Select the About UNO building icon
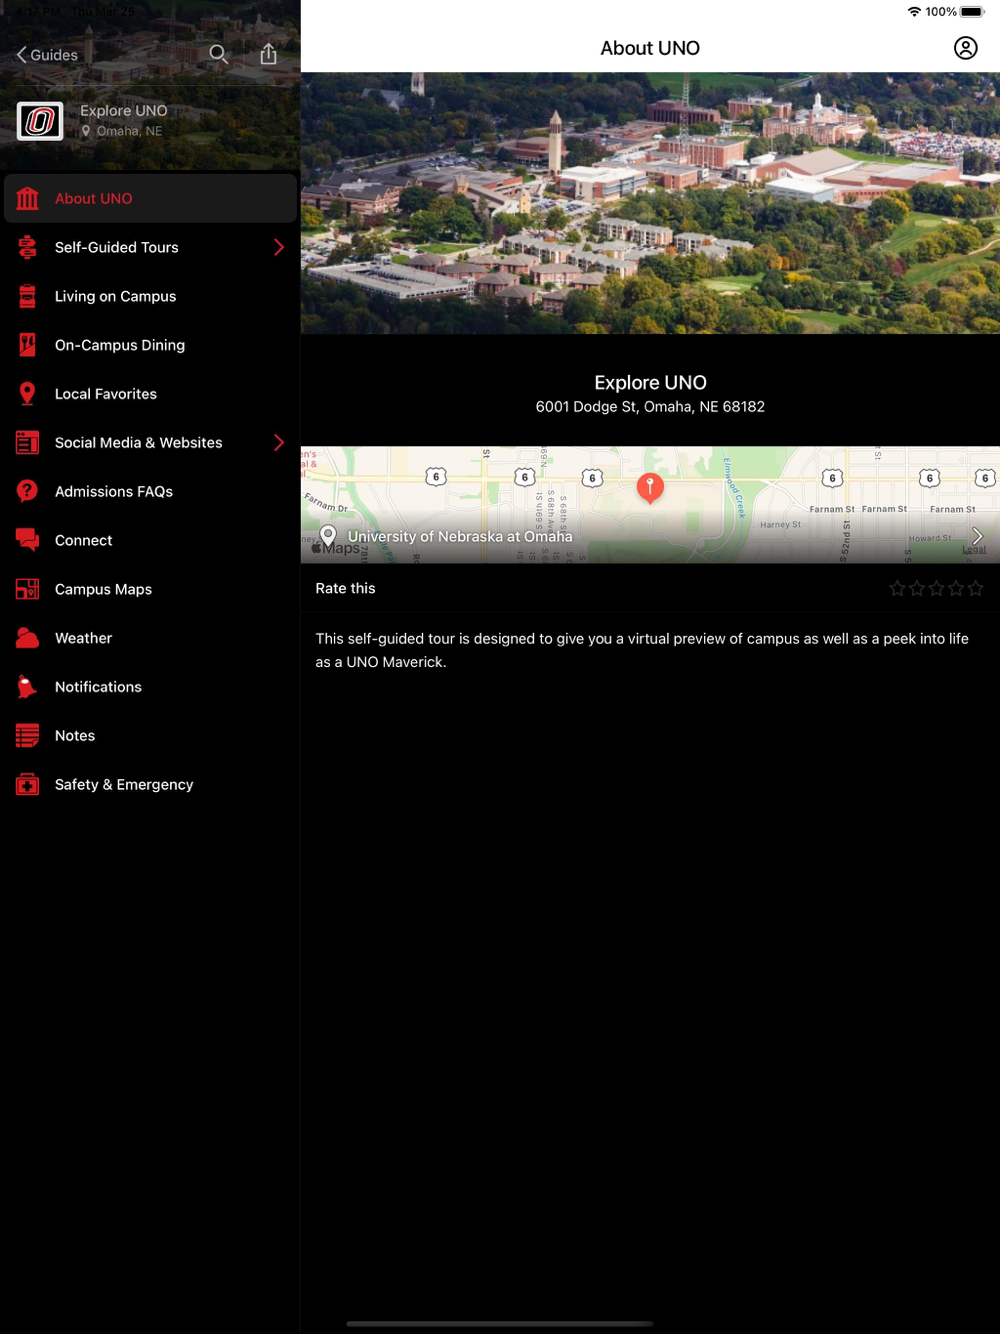The height and width of the screenshot is (1334, 1000). coord(28,198)
